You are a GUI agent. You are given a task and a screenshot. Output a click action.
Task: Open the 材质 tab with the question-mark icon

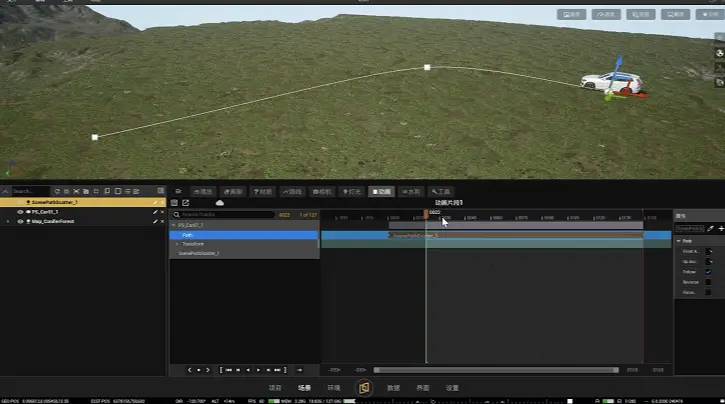pos(262,191)
